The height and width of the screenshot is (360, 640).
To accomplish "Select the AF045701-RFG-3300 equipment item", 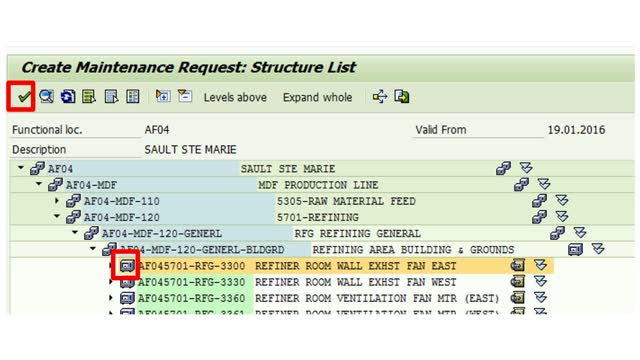I will pyautogui.click(x=192, y=266).
